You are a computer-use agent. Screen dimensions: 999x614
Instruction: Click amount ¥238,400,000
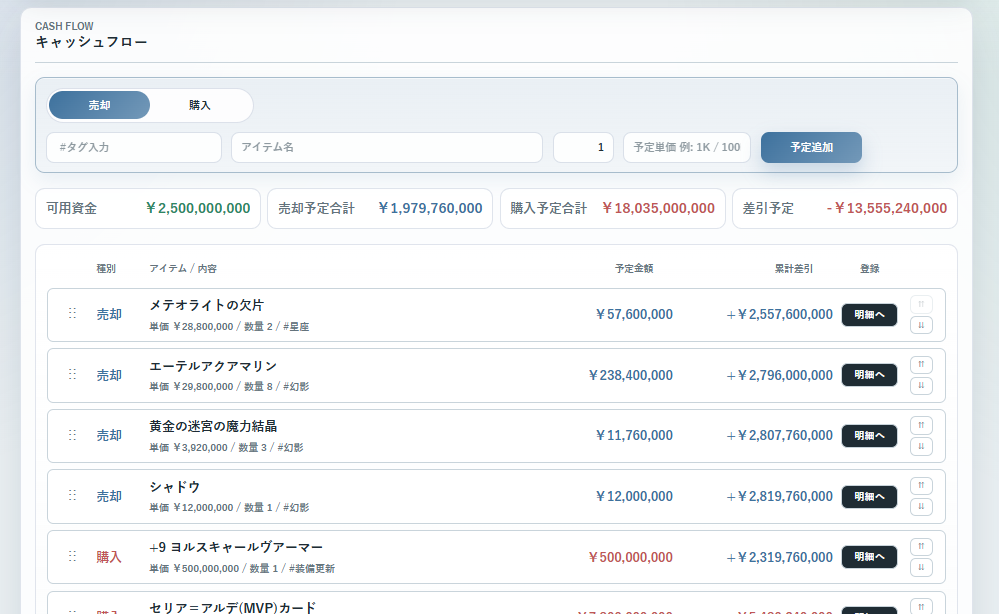click(x=630, y=375)
